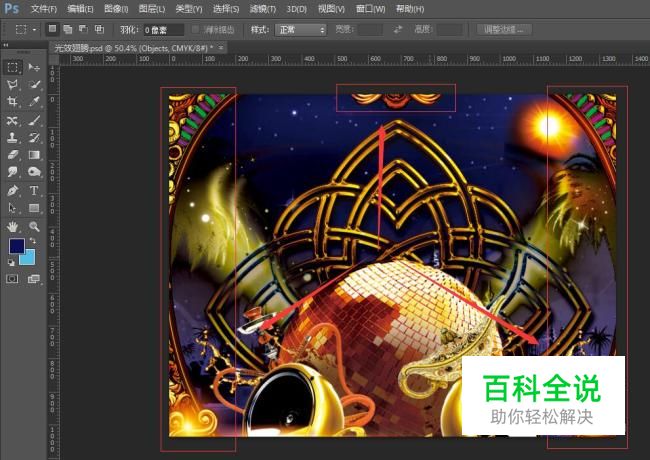Click the height (高度) input field
The width and height of the screenshot is (650, 460).
click(x=450, y=30)
